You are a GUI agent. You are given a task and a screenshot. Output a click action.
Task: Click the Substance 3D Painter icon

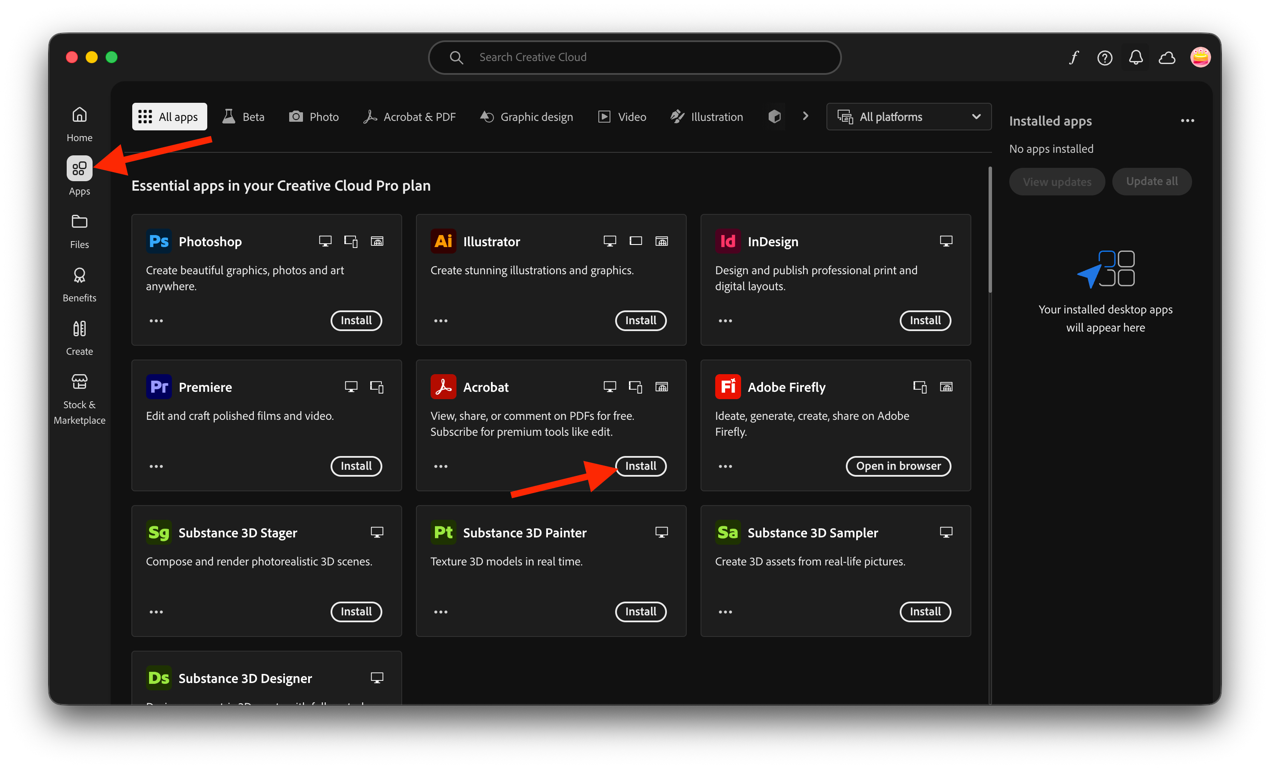click(x=443, y=532)
